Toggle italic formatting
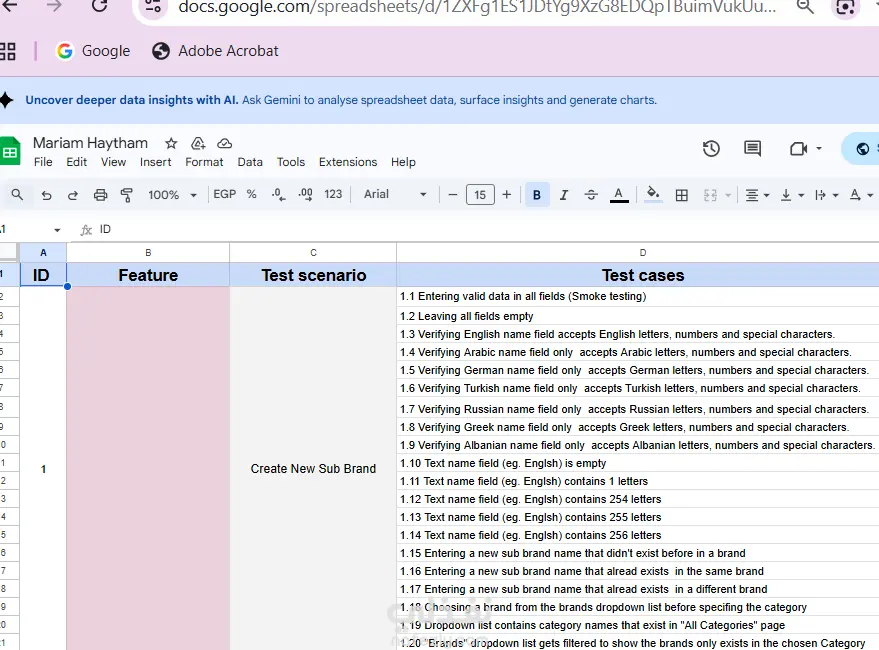879x650 pixels. (564, 195)
